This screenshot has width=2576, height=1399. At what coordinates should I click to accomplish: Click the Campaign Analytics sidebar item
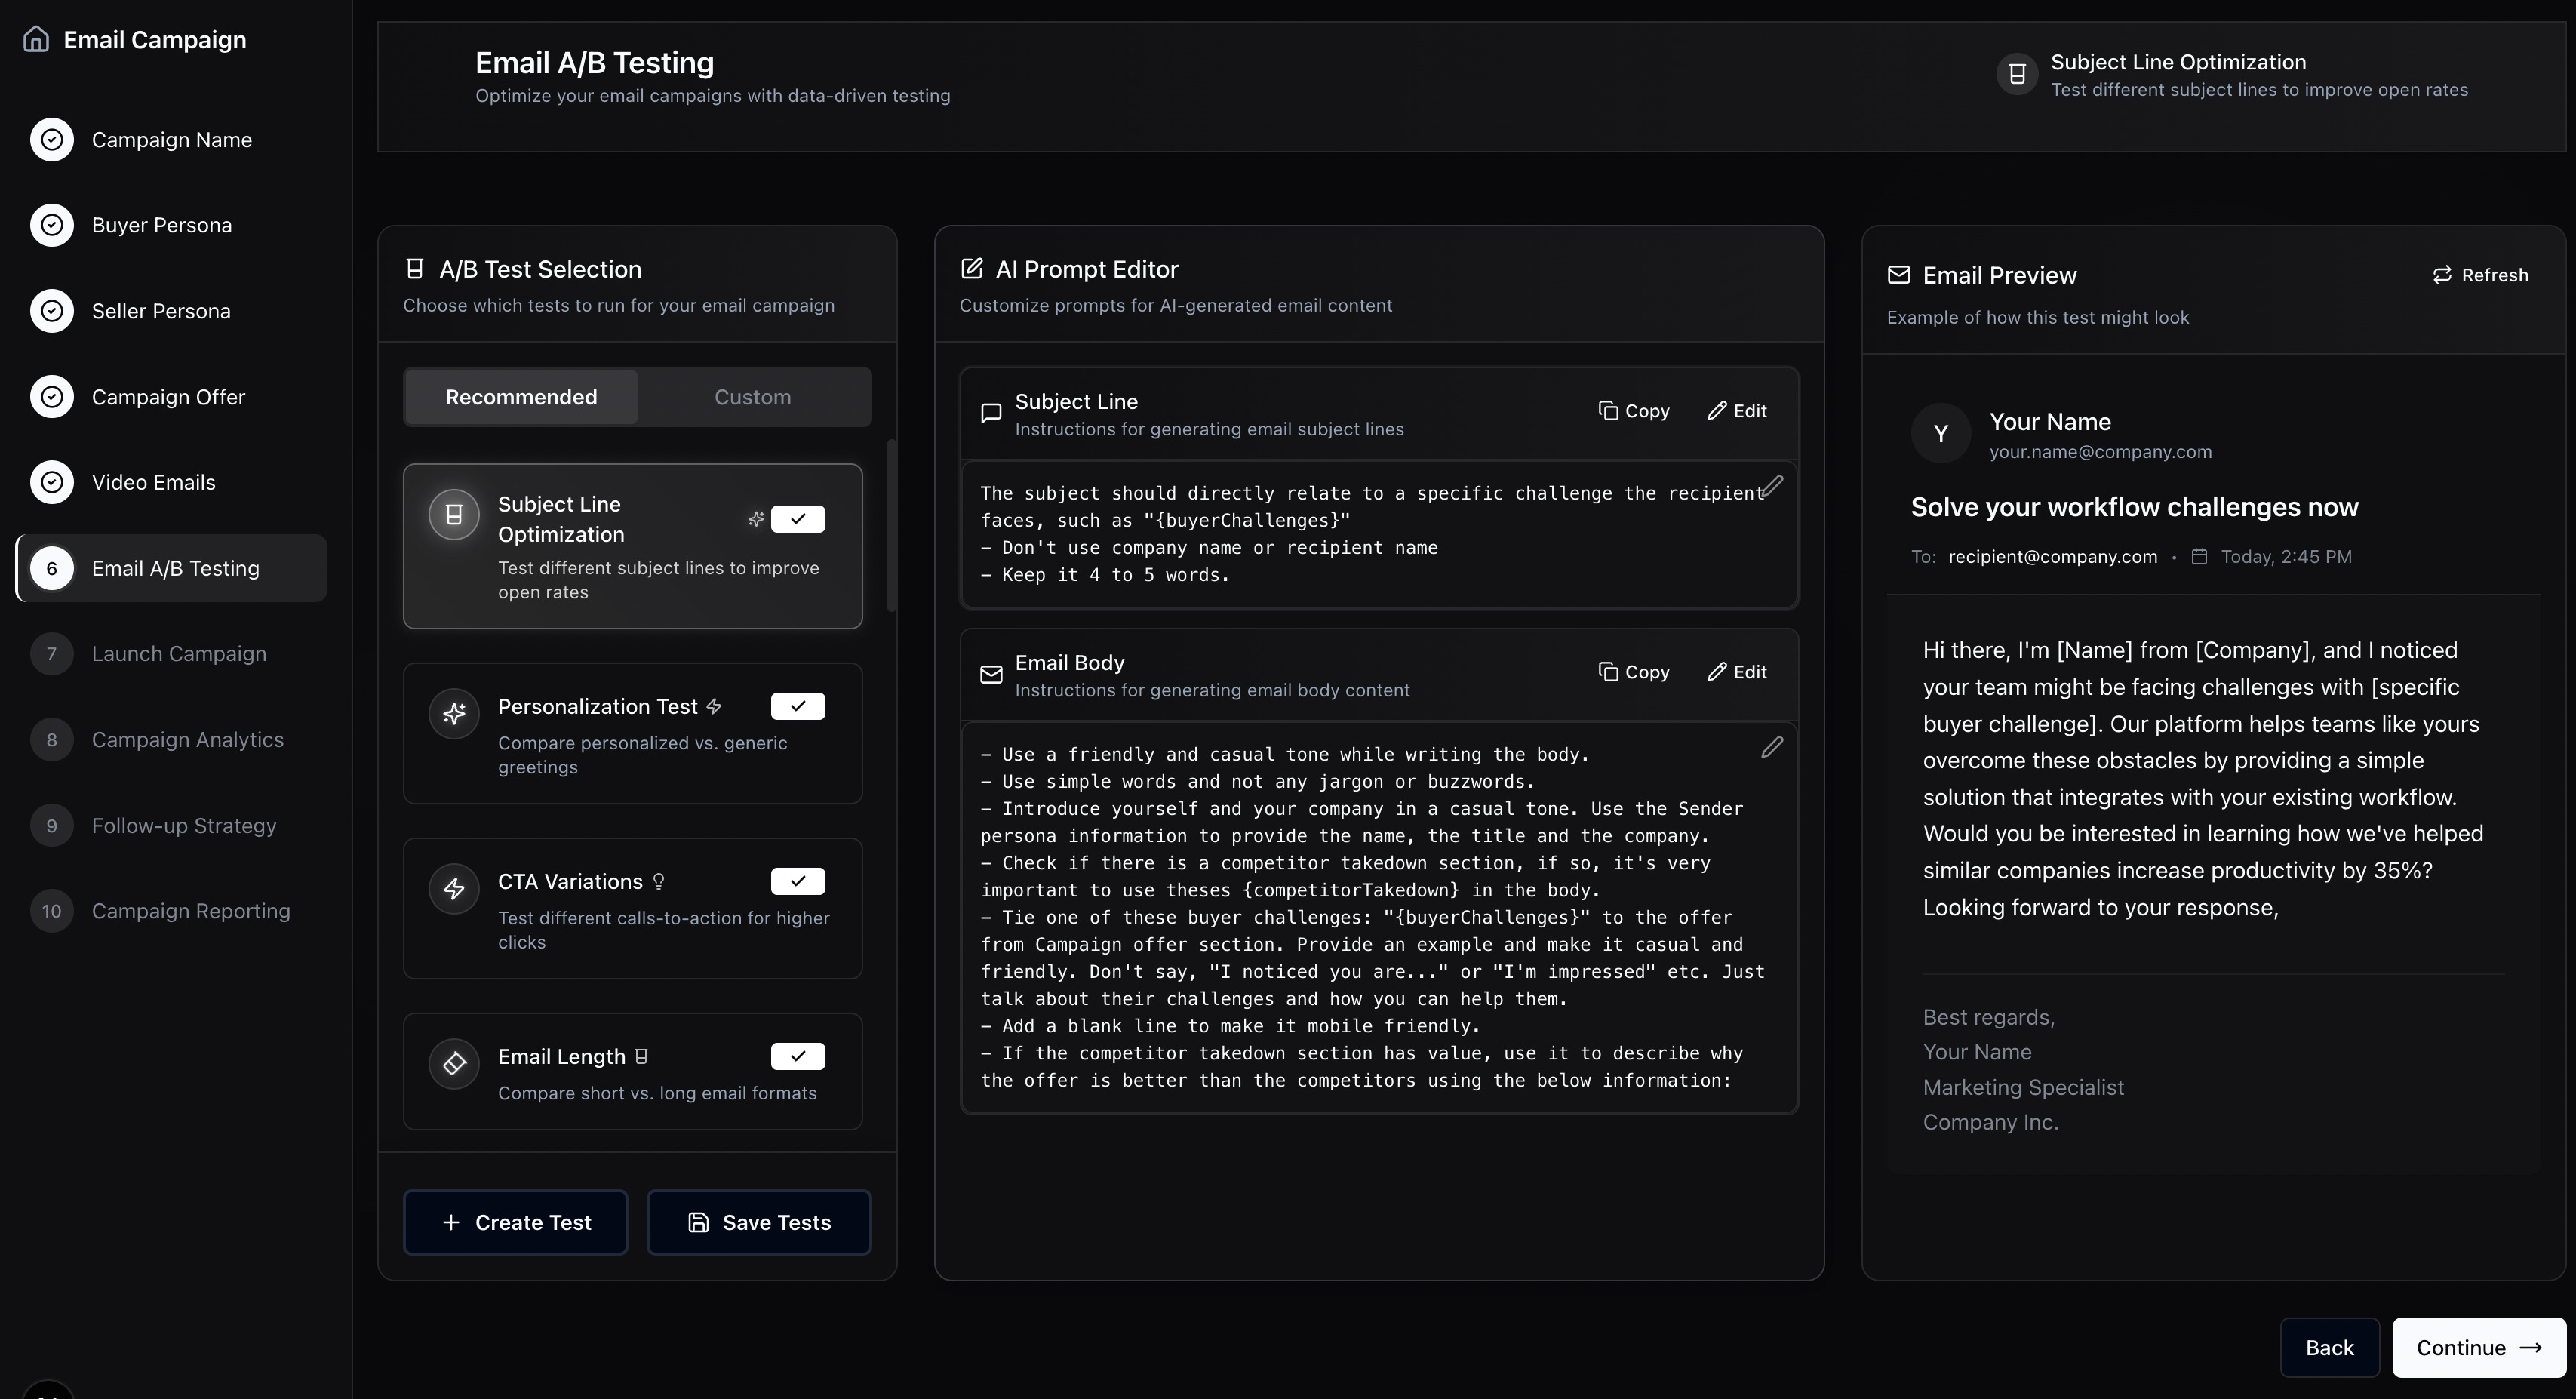pyautogui.click(x=171, y=740)
